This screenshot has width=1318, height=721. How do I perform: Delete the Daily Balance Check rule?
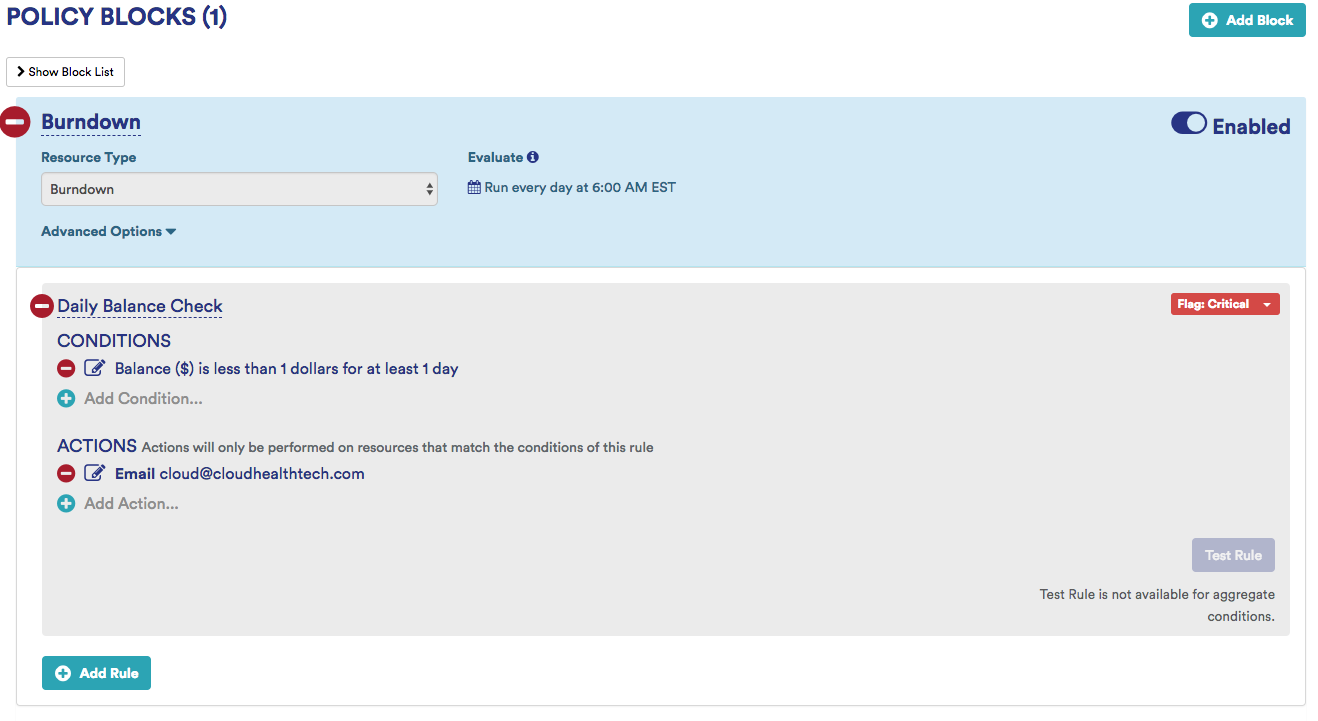coord(42,306)
